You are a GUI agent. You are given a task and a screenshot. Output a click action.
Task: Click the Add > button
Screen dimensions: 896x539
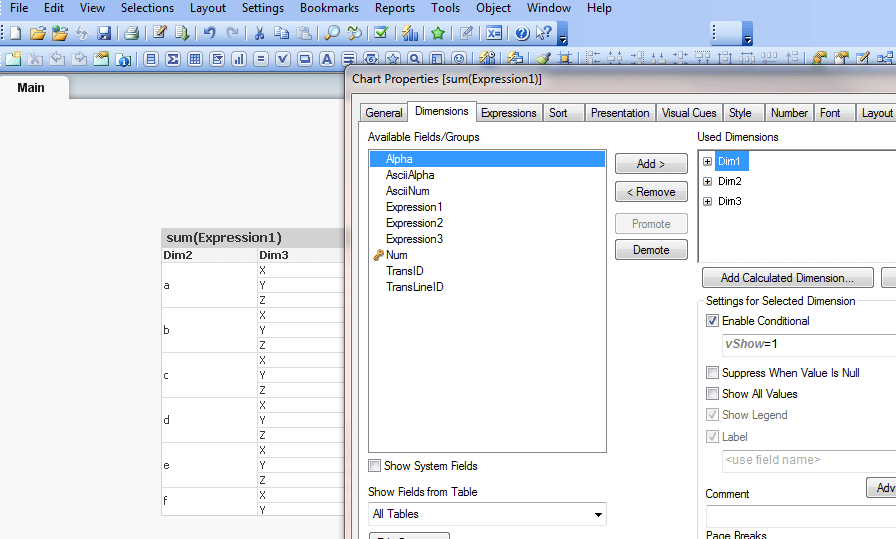point(650,164)
